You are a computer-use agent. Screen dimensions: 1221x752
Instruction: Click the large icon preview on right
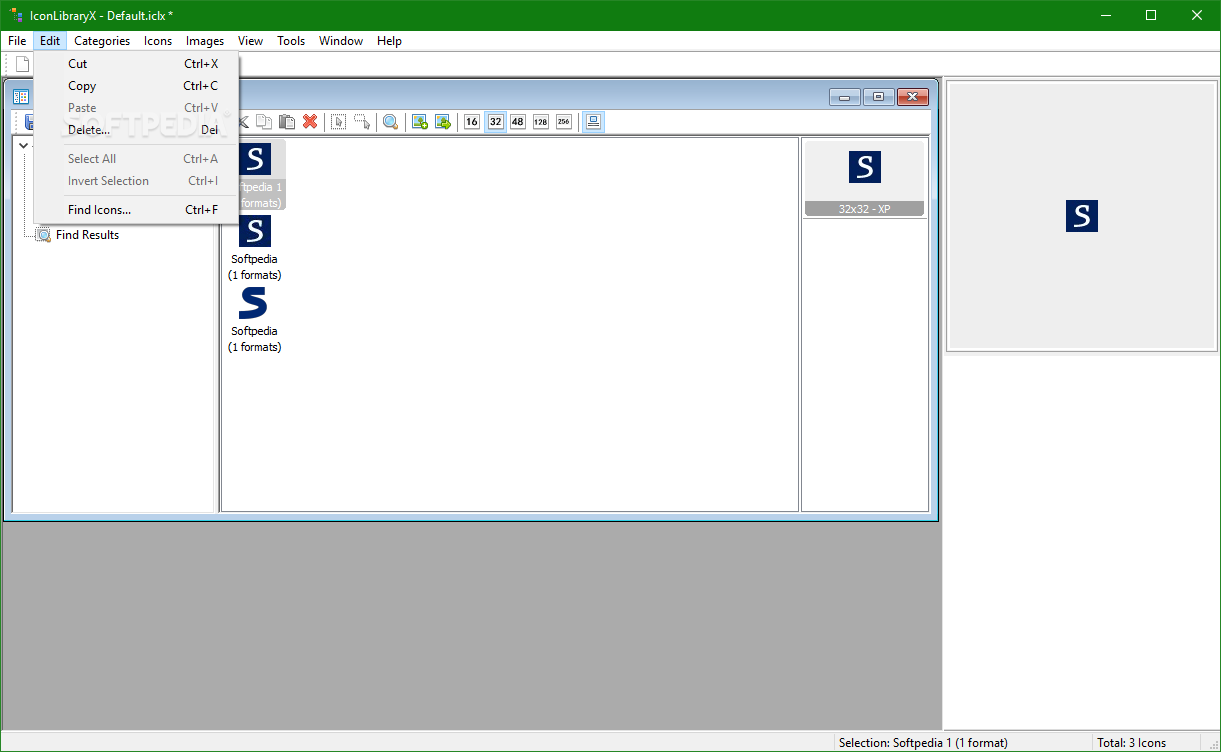click(x=1082, y=216)
